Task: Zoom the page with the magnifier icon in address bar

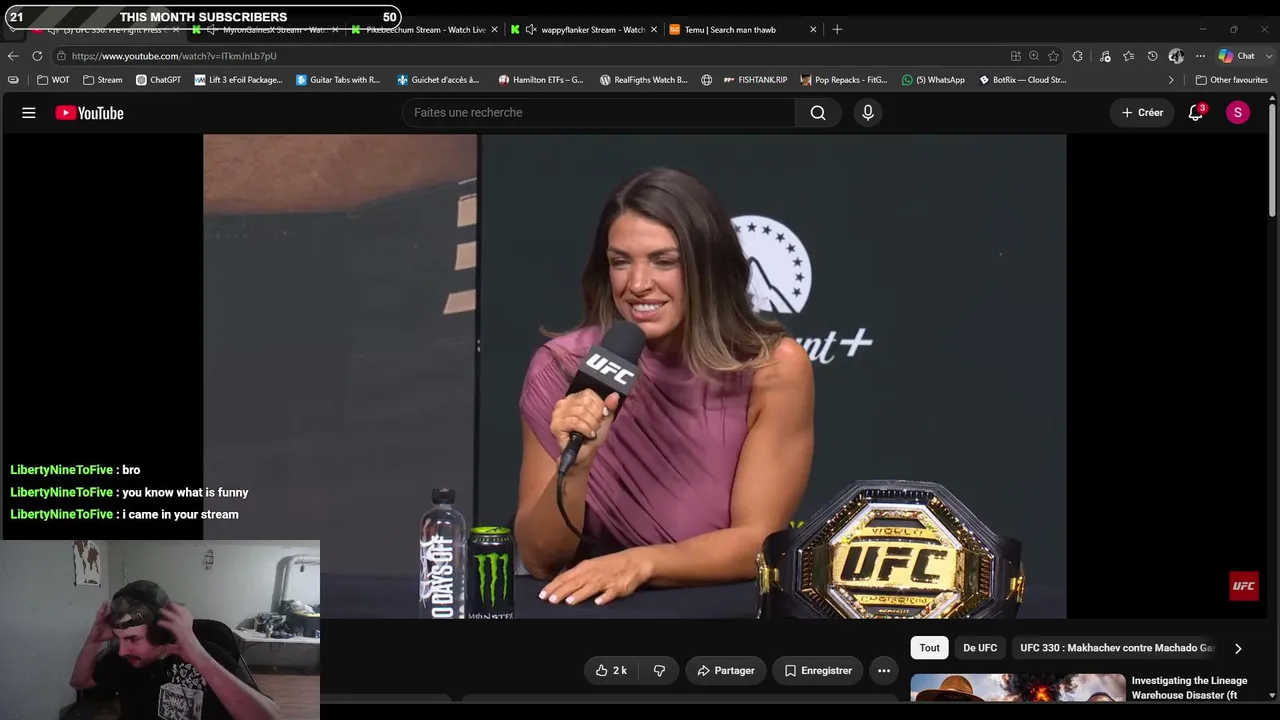Action: click(1034, 56)
